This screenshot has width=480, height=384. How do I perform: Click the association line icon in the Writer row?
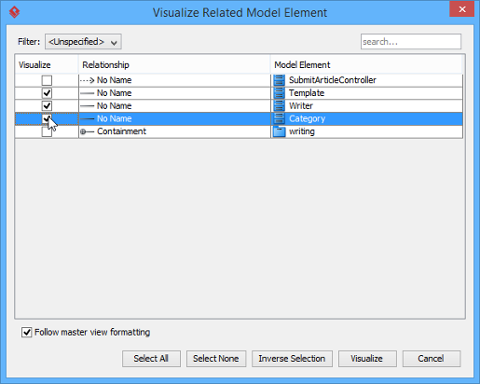[x=87, y=106]
